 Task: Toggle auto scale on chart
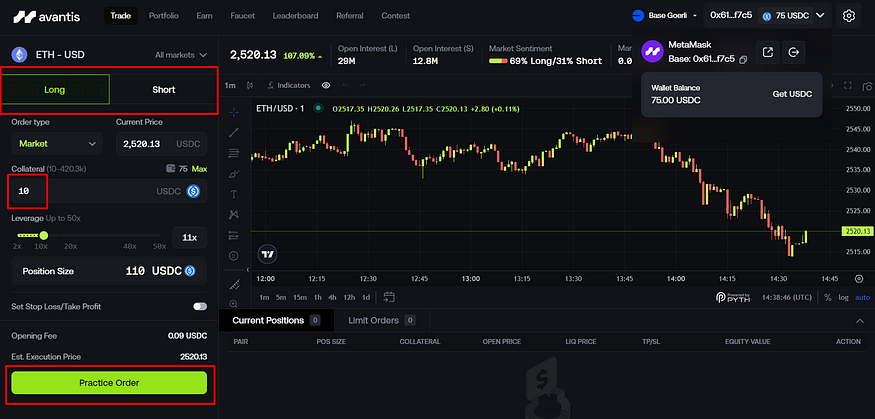click(863, 297)
